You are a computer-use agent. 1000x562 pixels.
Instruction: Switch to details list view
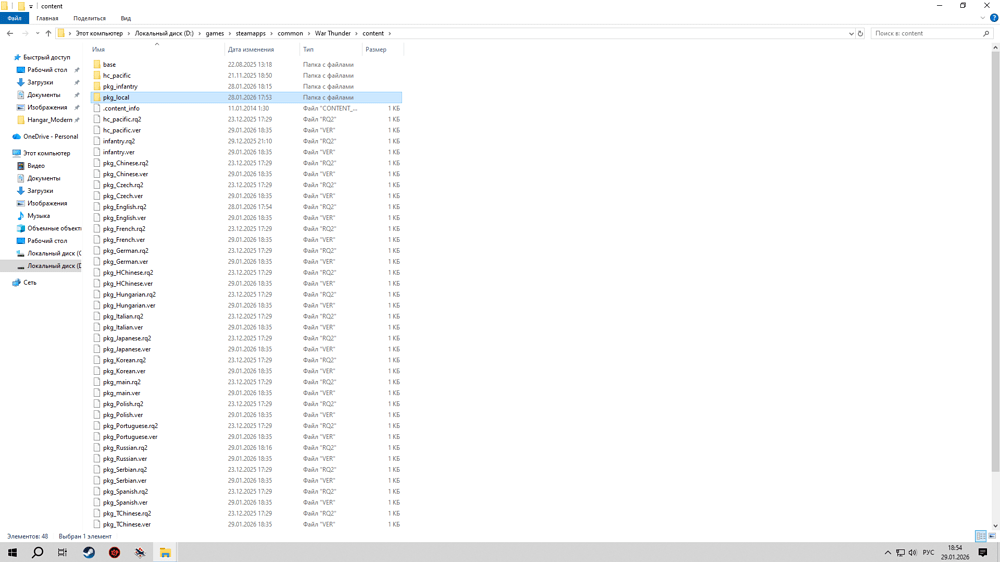pyautogui.click(x=980, y=536)
